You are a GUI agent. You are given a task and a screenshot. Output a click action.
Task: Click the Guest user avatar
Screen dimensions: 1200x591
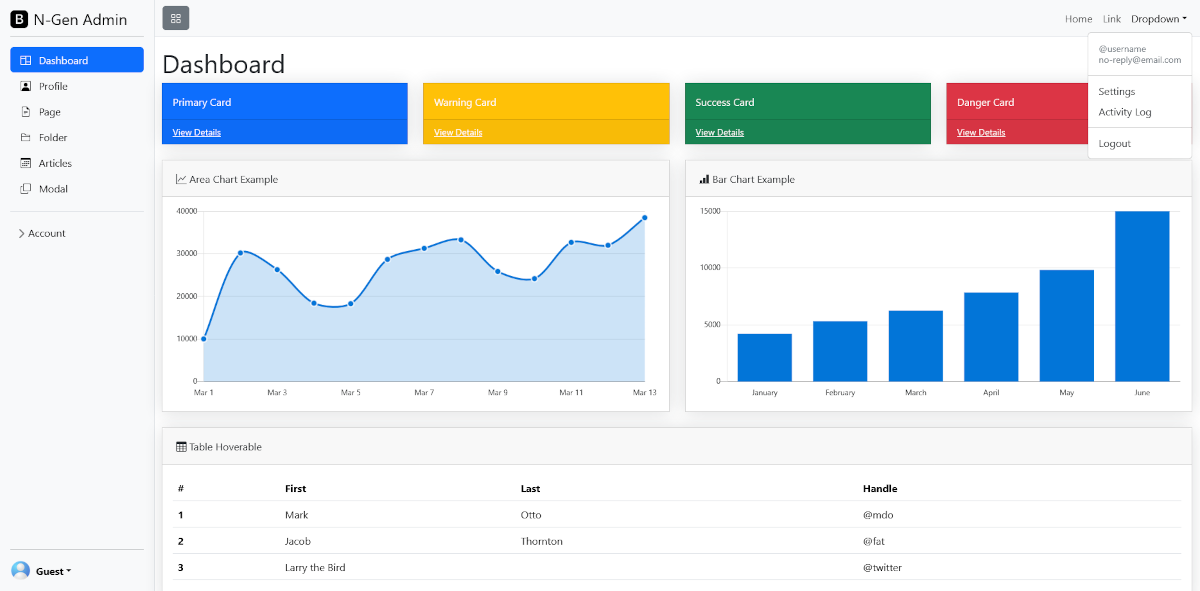pyautogui.click(x=20, y=570)
